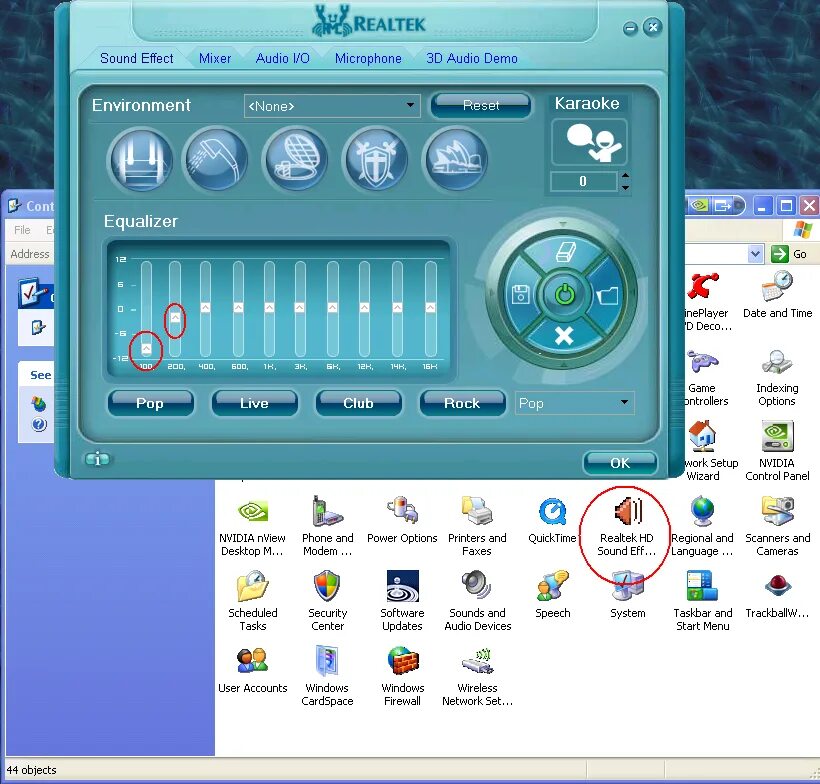Click the equalizer eraser reset icon
Screen dimensions: 820x784
coord(565,252)
